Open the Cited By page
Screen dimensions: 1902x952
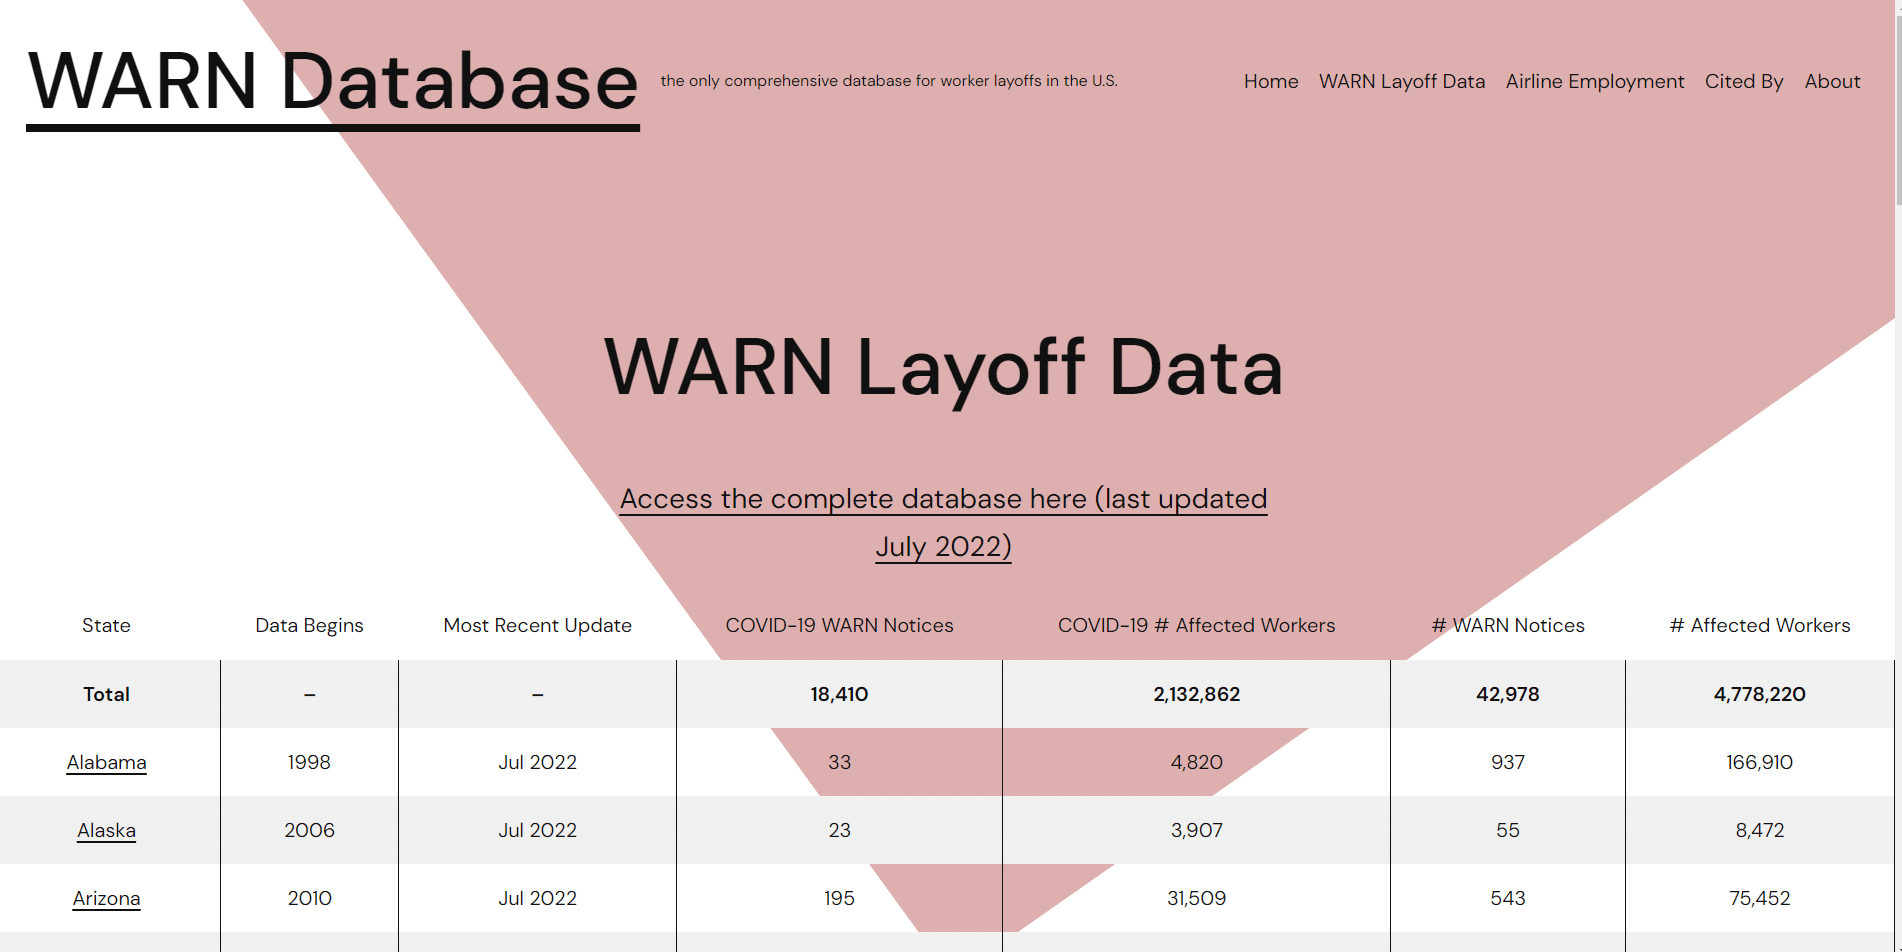point(1744,82)
